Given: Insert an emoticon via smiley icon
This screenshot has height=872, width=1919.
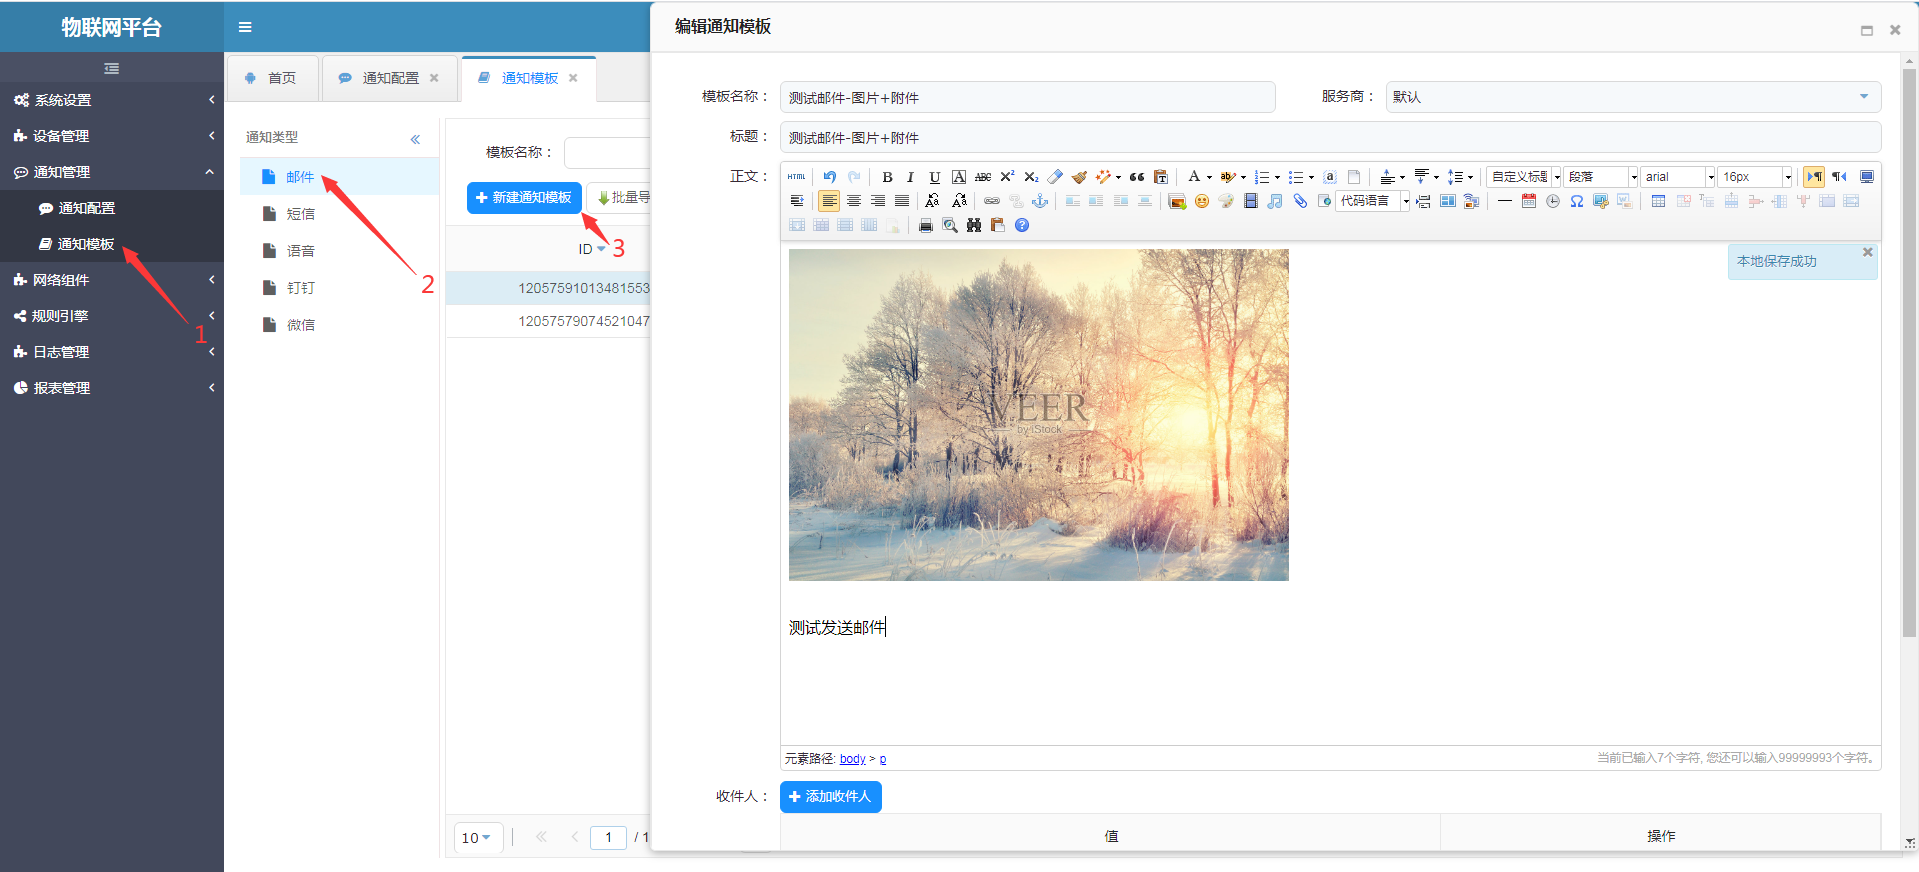Looking at the screenshot, I should 1201,201.
